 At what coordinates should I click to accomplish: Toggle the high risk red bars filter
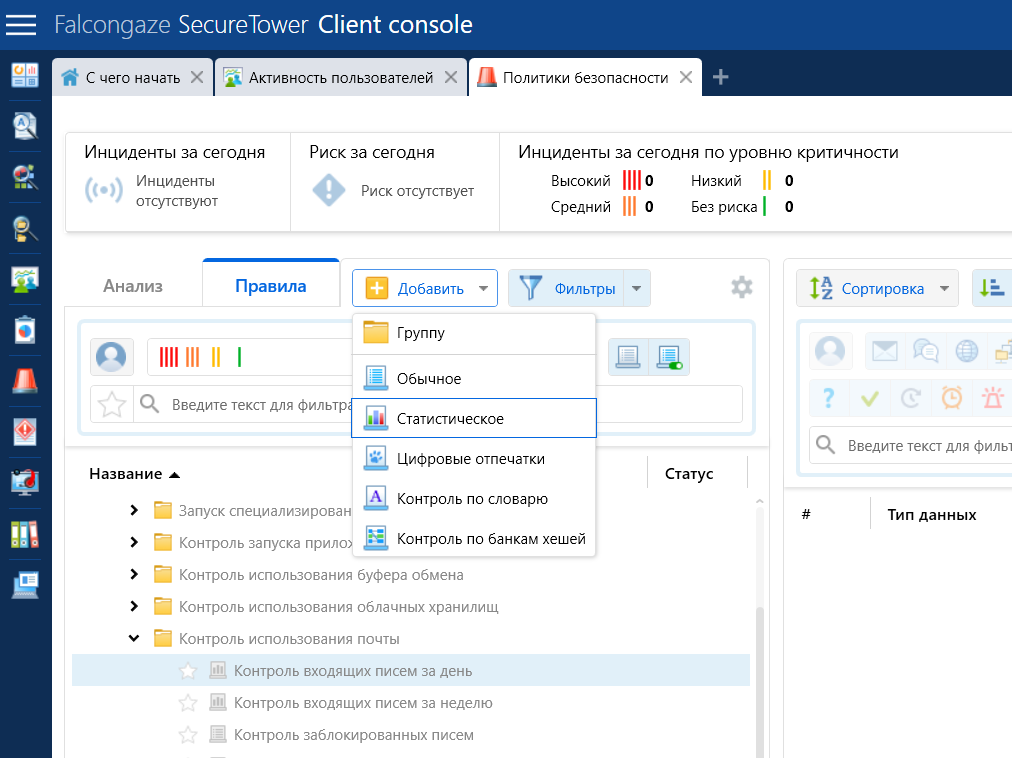click(x=168, y=356)
